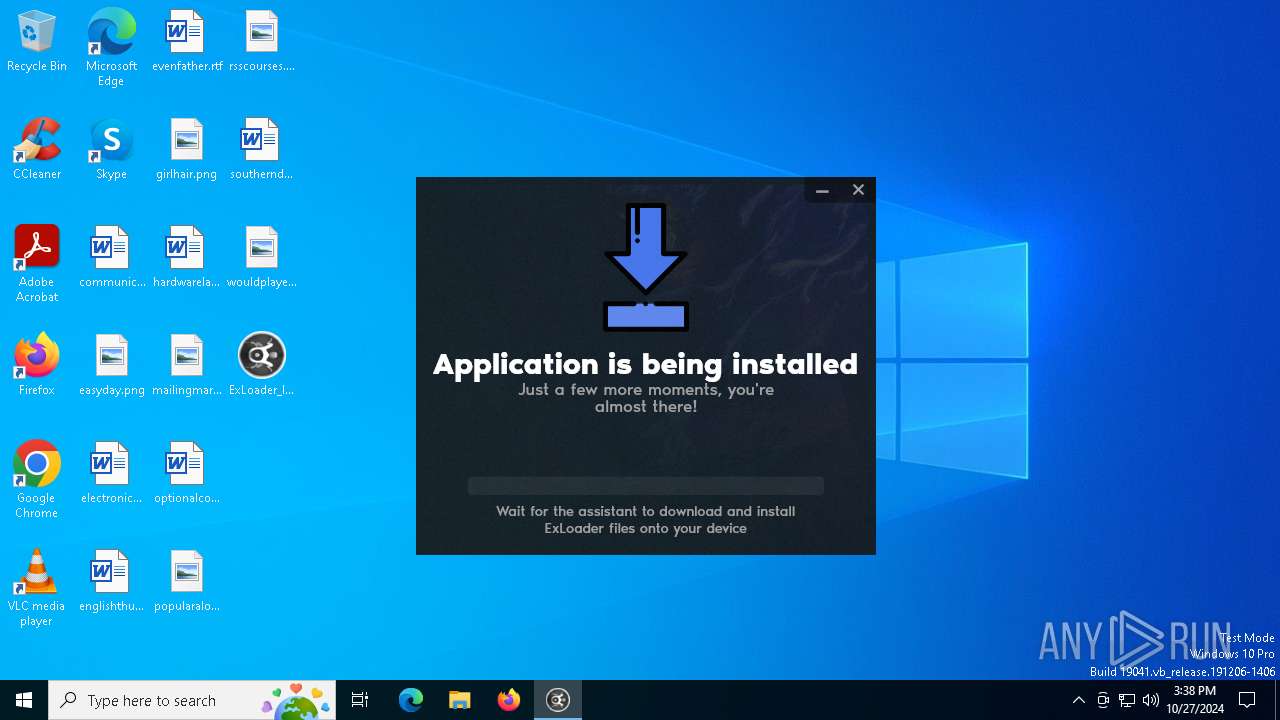Viewport: 1280px width, 720px height.
Task: Click the taskbar search box
Action: click(192, 700)
